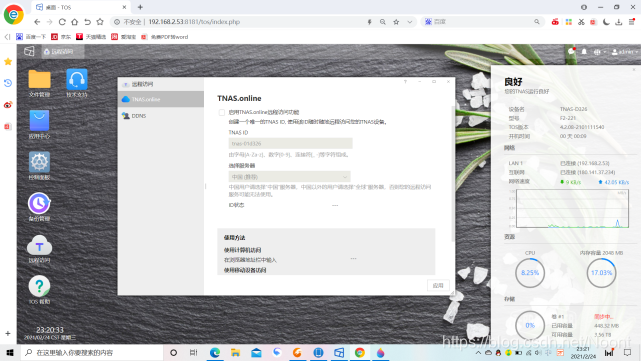Click the network speed graph

[572, 209]
